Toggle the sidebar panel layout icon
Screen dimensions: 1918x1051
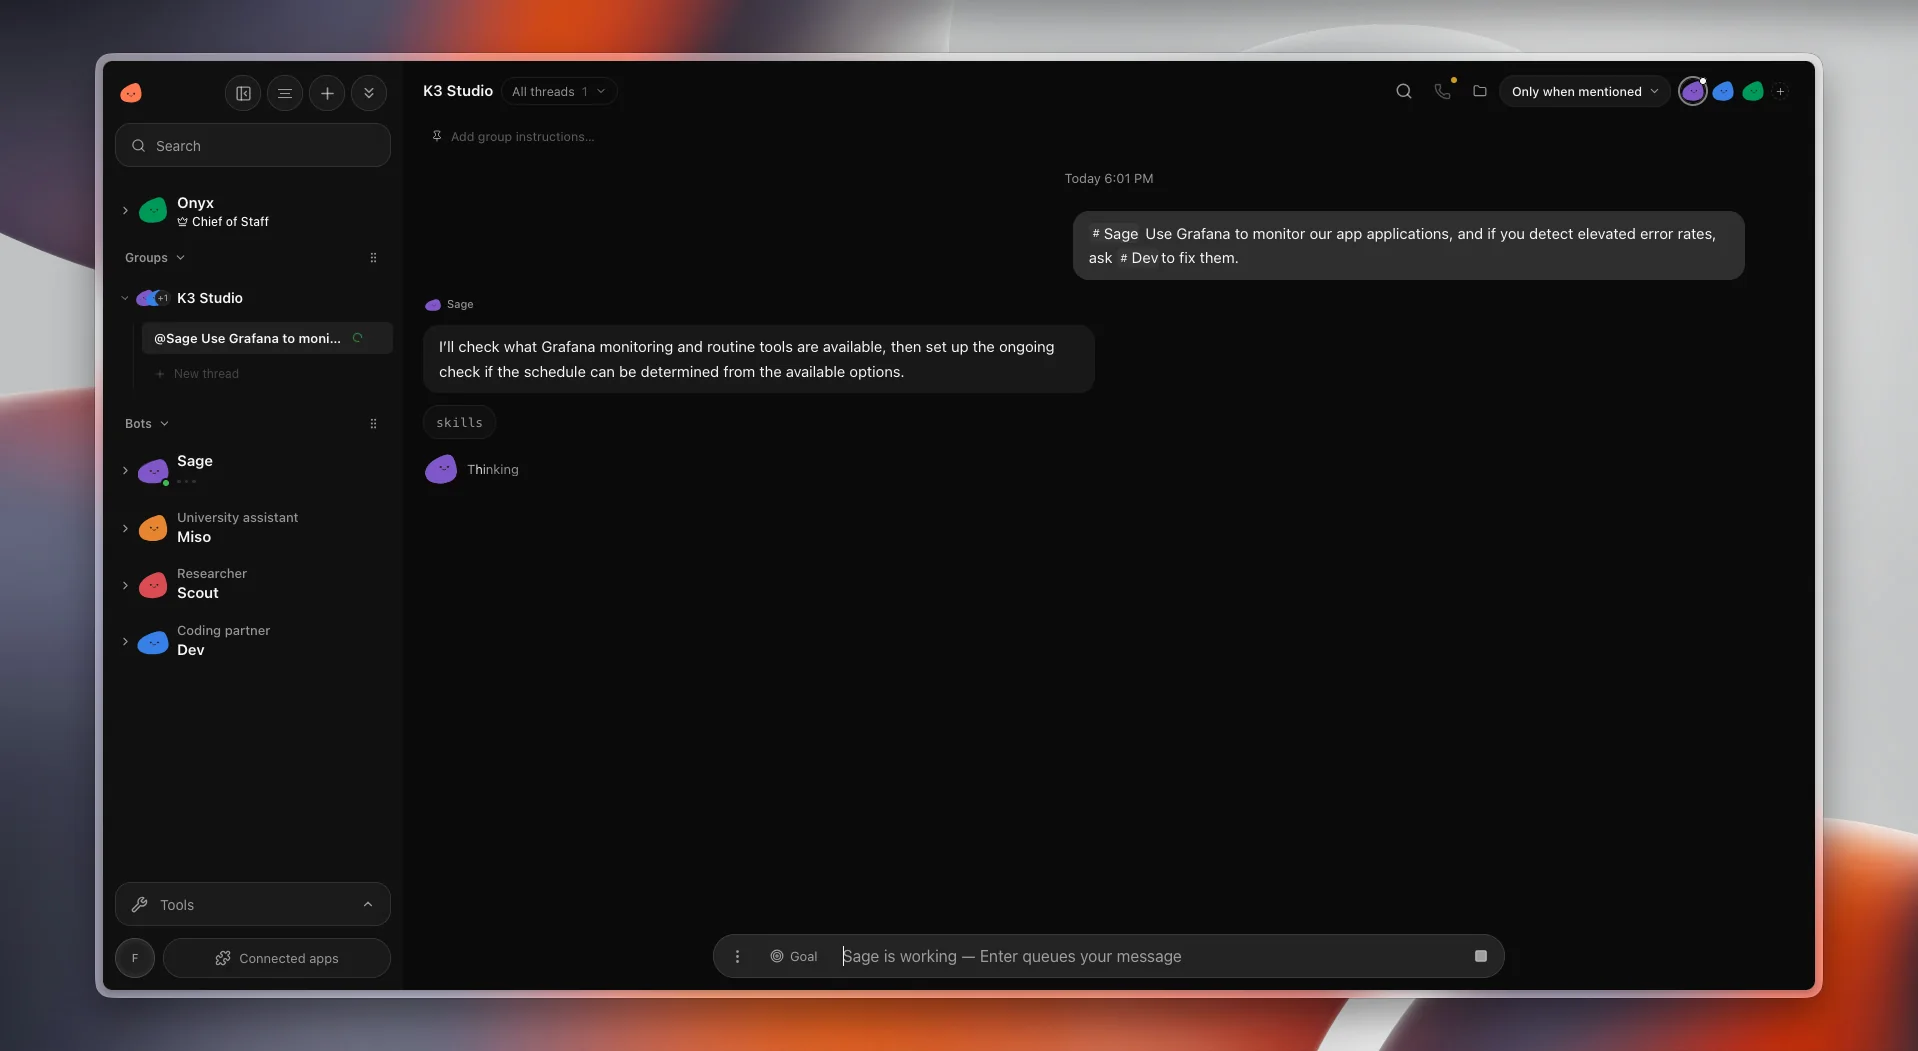[243, 93]
